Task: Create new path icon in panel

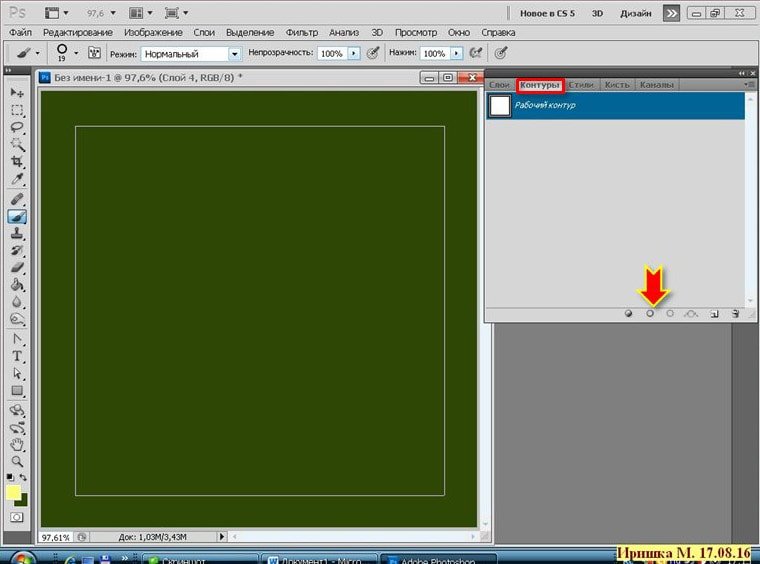Action: 714,313
